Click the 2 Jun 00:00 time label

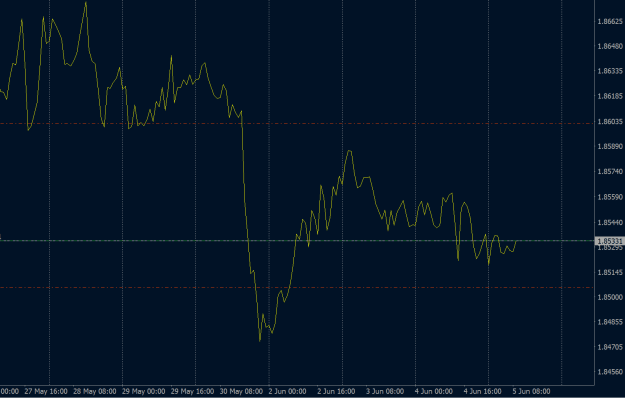(287, 392)
